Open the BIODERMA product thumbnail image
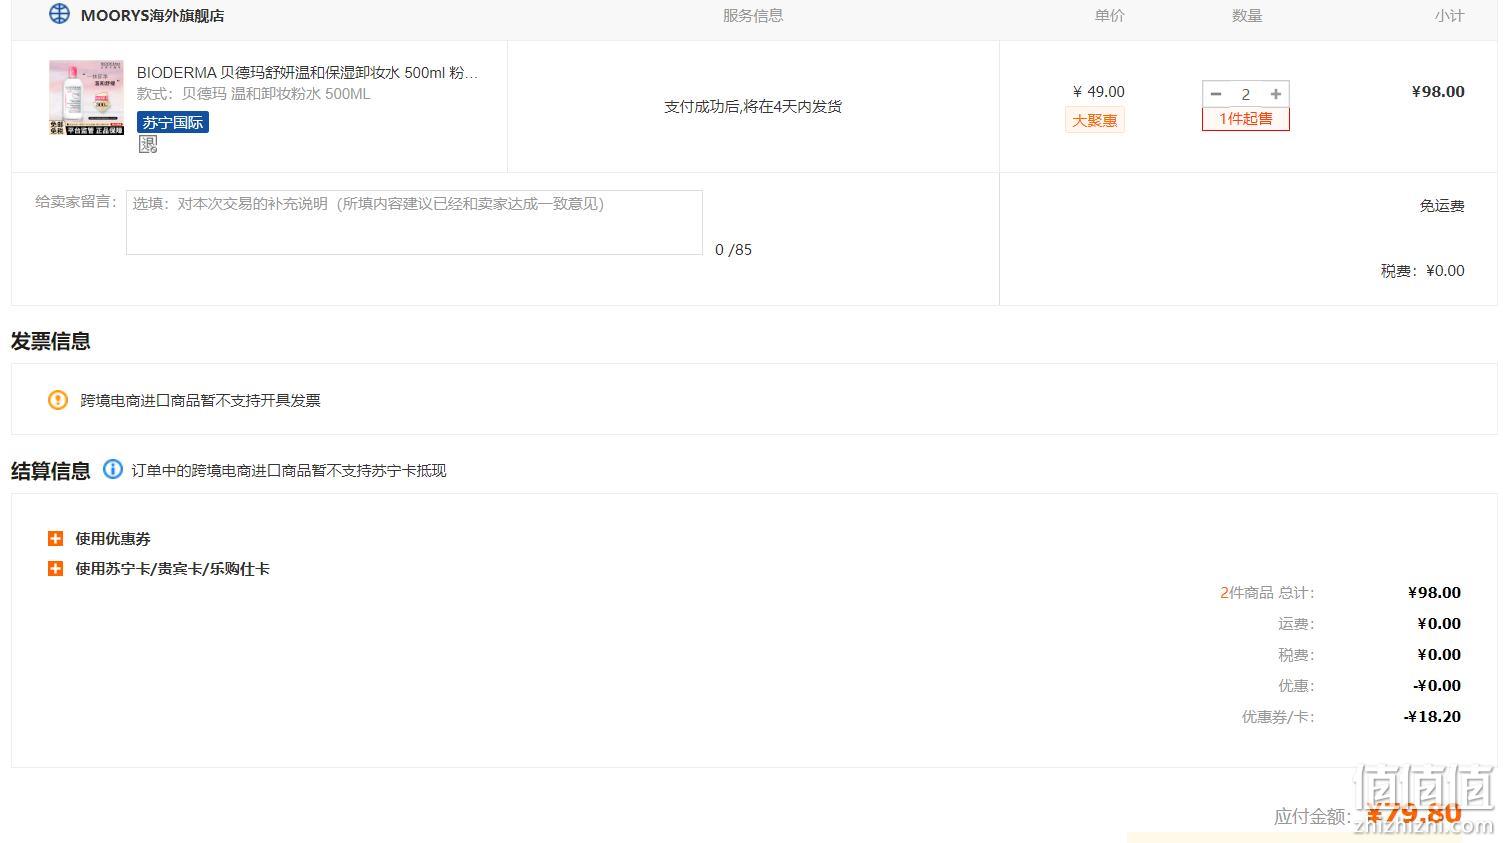Image resolution: width=1503 pixels, height=843 pixels. 87,97
